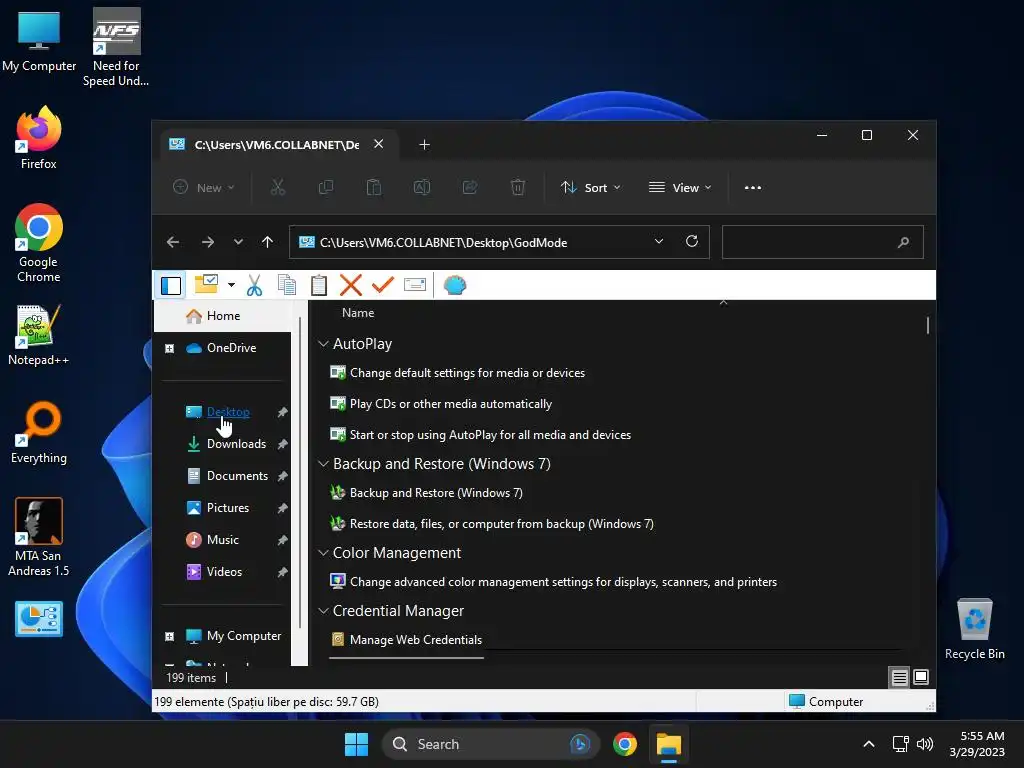Click the Copy pages icon in white toolbar
This screenshot has width=1024, height=768.
[287, 285]
